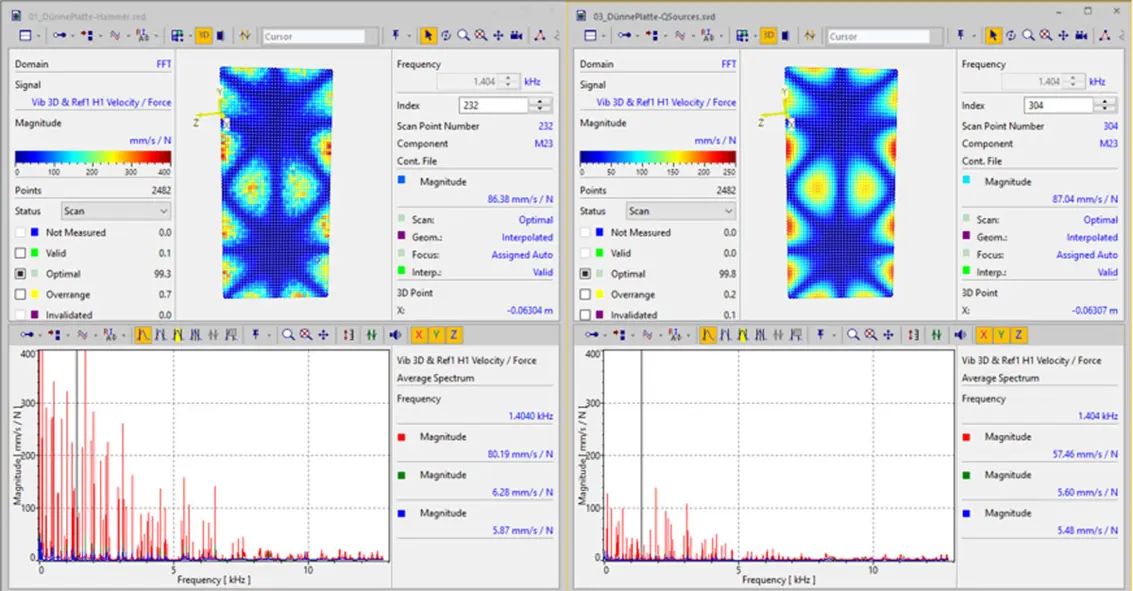Activate the rotate view tool in left window
This screenshot has width=1133, height=591.
click(446, 35)
